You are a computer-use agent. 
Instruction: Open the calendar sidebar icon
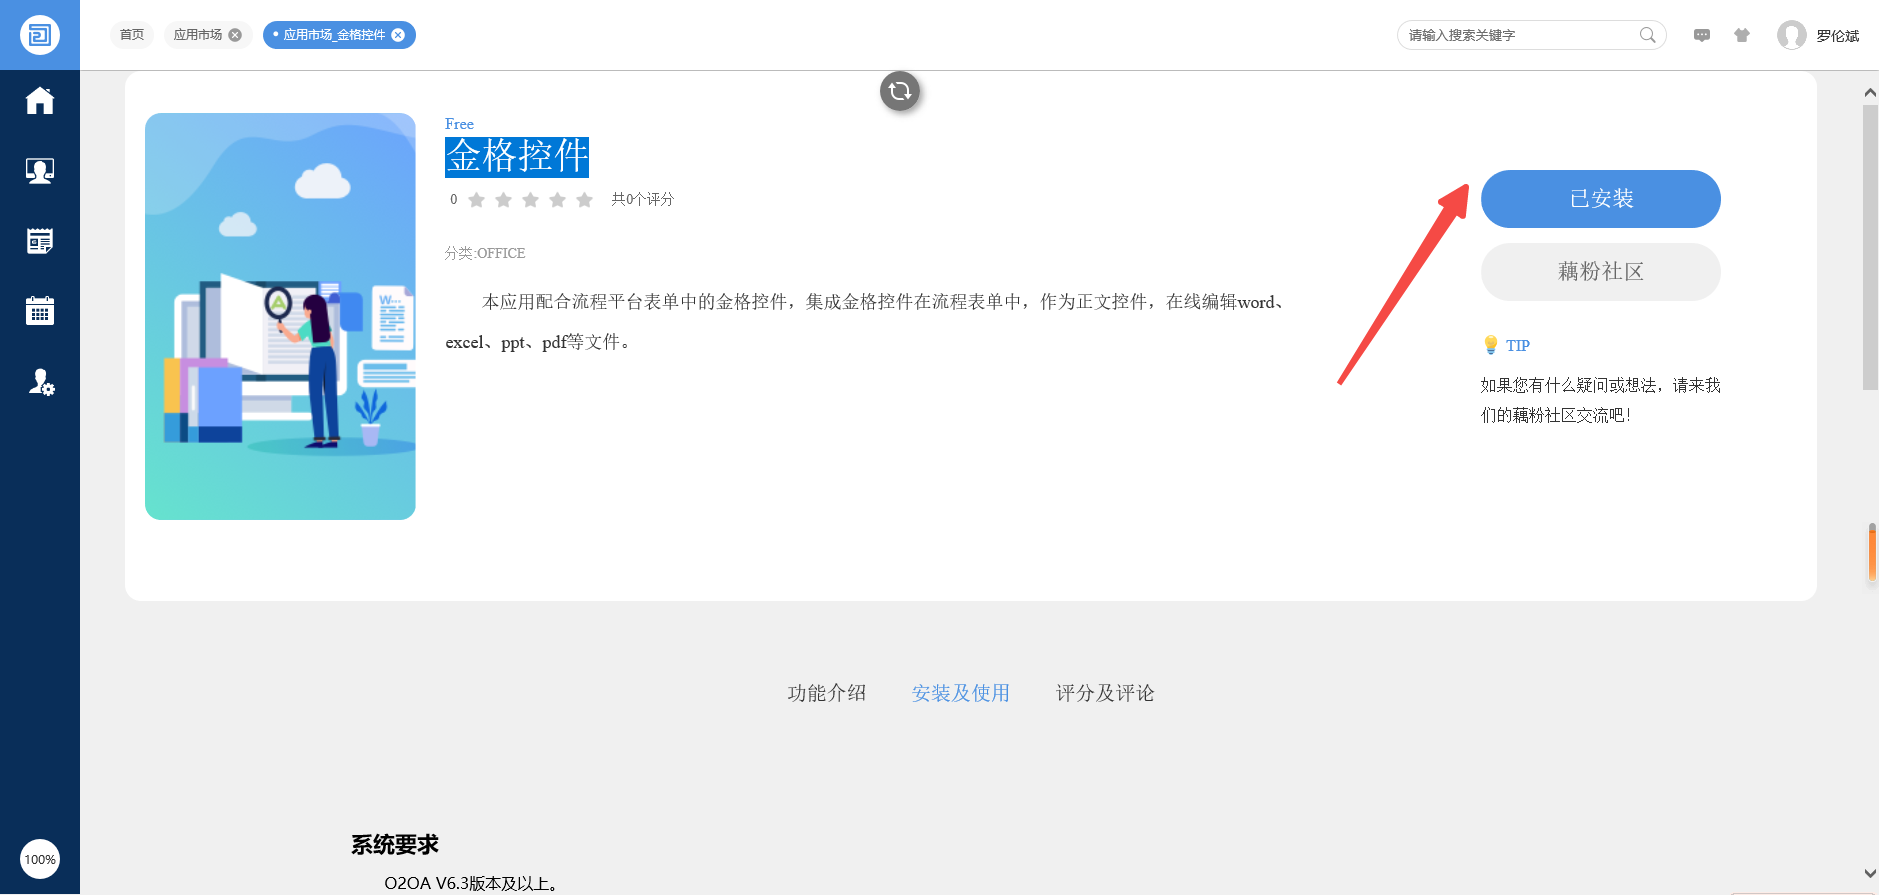pyautogui.click(x=40, y=311)
